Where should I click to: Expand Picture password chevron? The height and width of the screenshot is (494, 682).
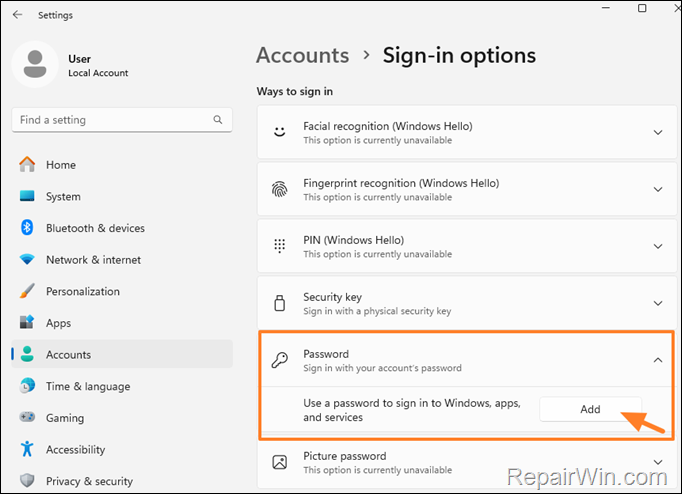pyautogui.click(x=658, y=462)
